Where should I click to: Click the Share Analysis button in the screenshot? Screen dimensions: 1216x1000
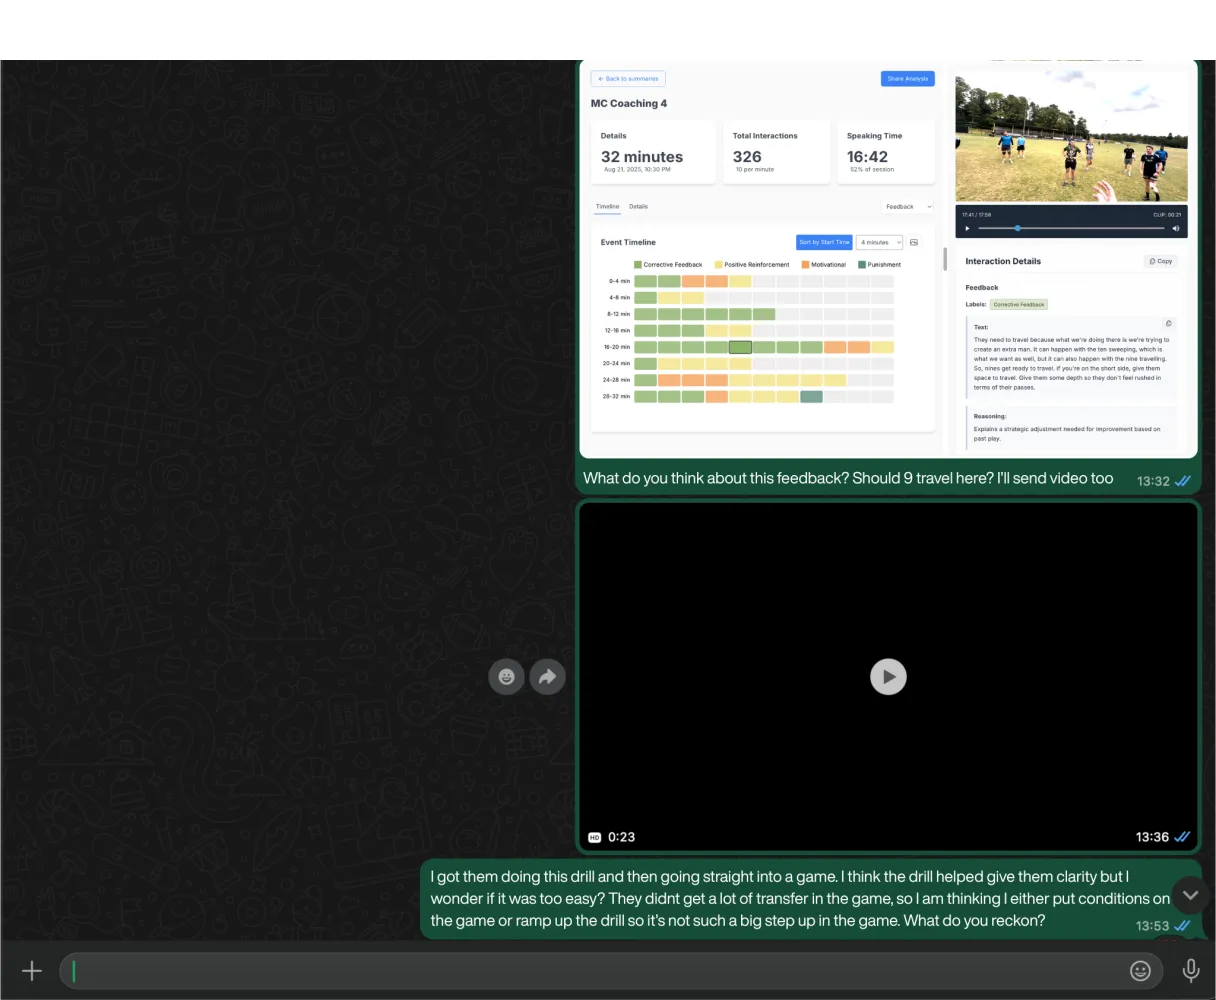pos(908,79)
